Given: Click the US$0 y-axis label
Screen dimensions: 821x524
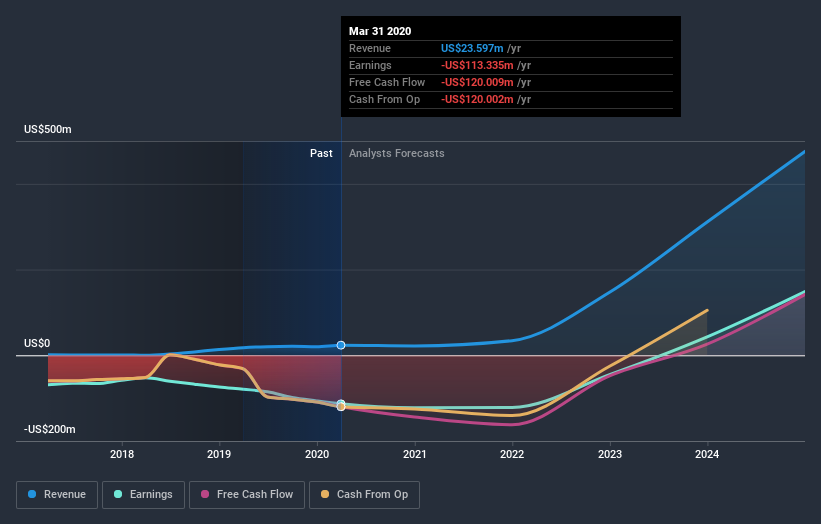Looking at the screenshot, I should point(37,343).
